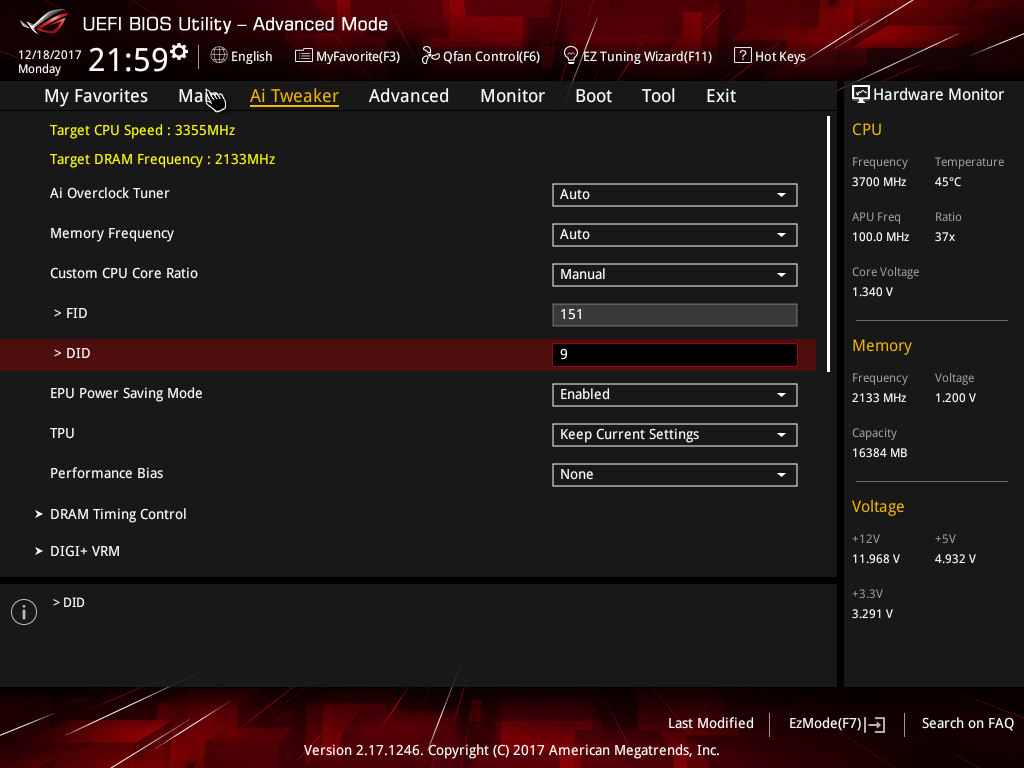Click Hot Keys label
This screenshot has height=768, width=1024.
780,56
